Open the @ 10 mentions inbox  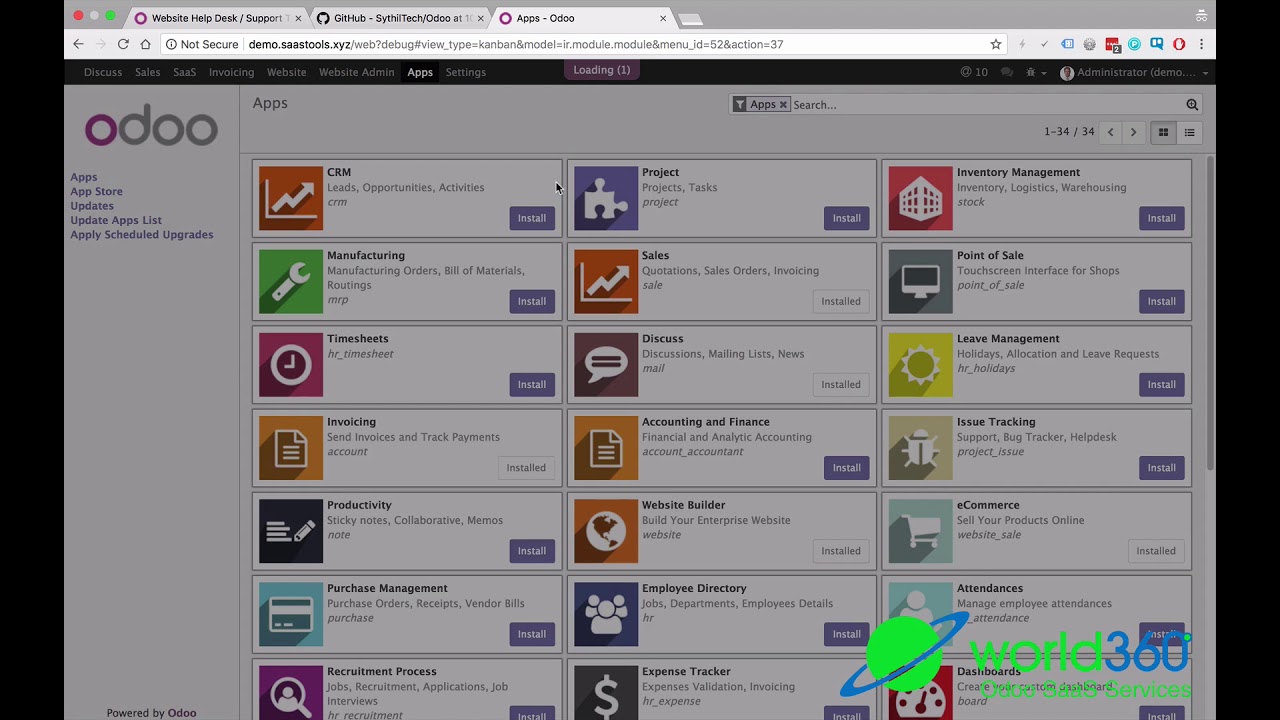(974, 72)
